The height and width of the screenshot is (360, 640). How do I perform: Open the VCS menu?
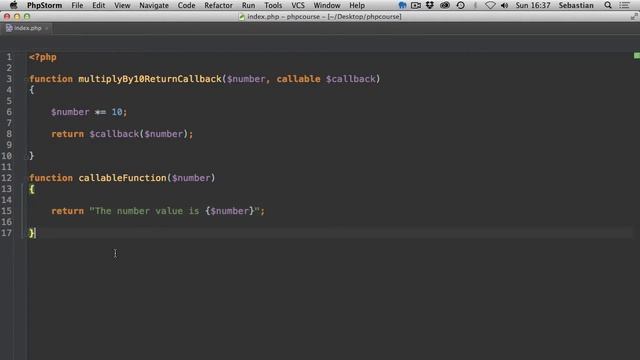(298, 5)
